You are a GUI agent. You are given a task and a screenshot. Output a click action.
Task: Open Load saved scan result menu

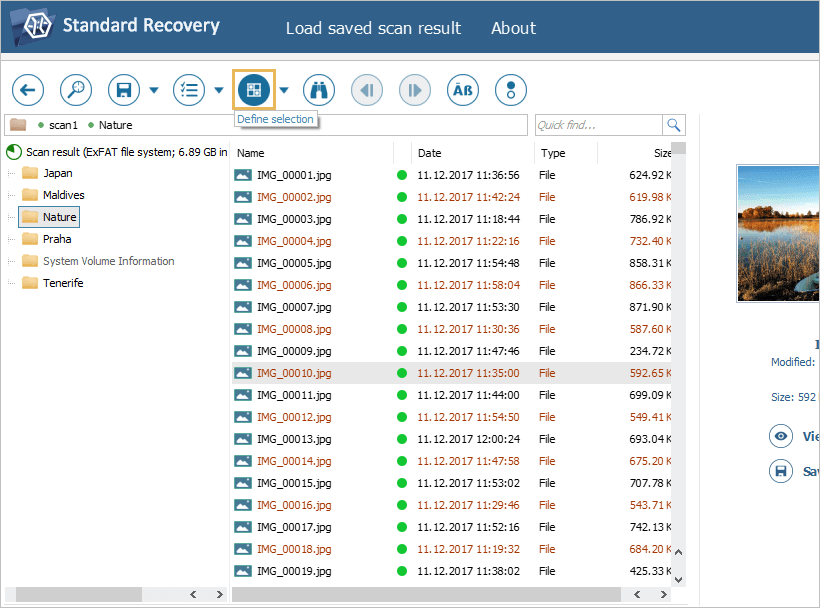(373, 28)
